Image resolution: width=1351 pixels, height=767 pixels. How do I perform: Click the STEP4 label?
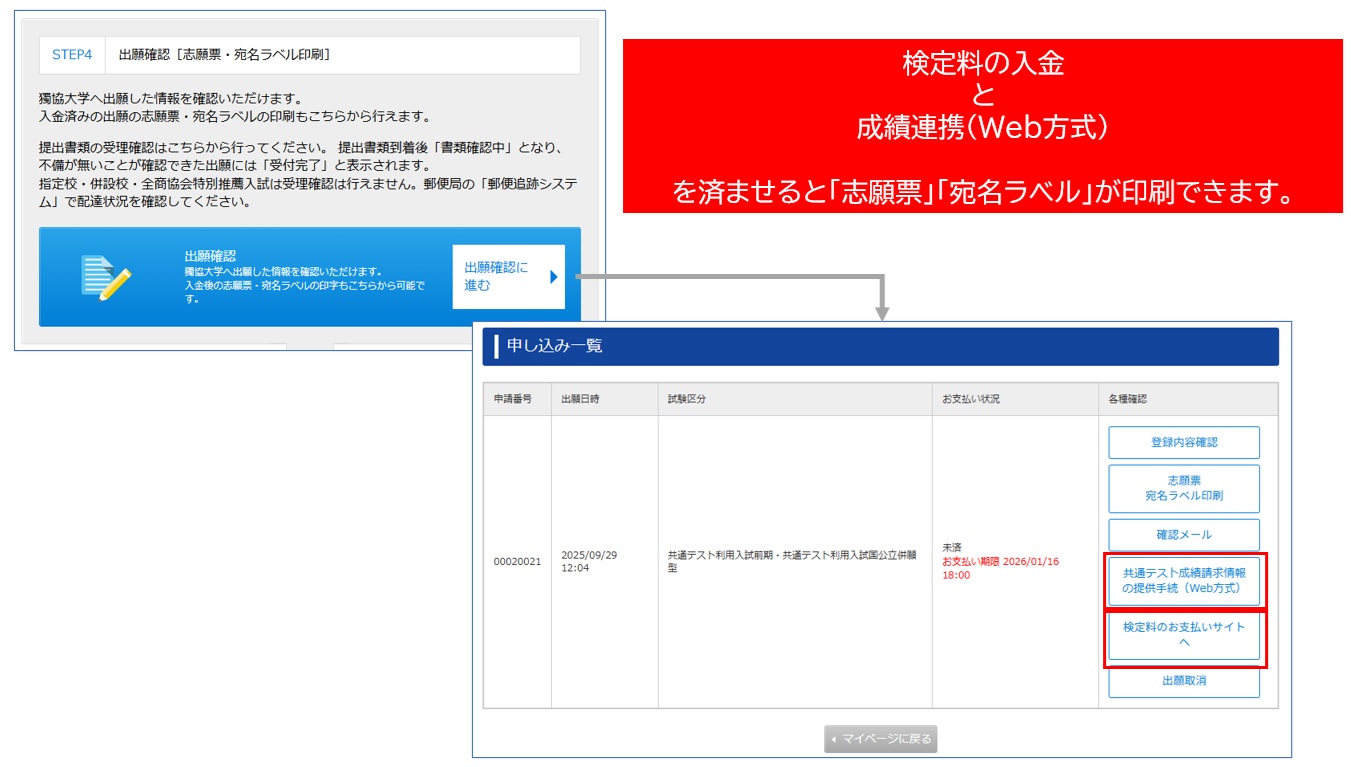tap(72, 55)
